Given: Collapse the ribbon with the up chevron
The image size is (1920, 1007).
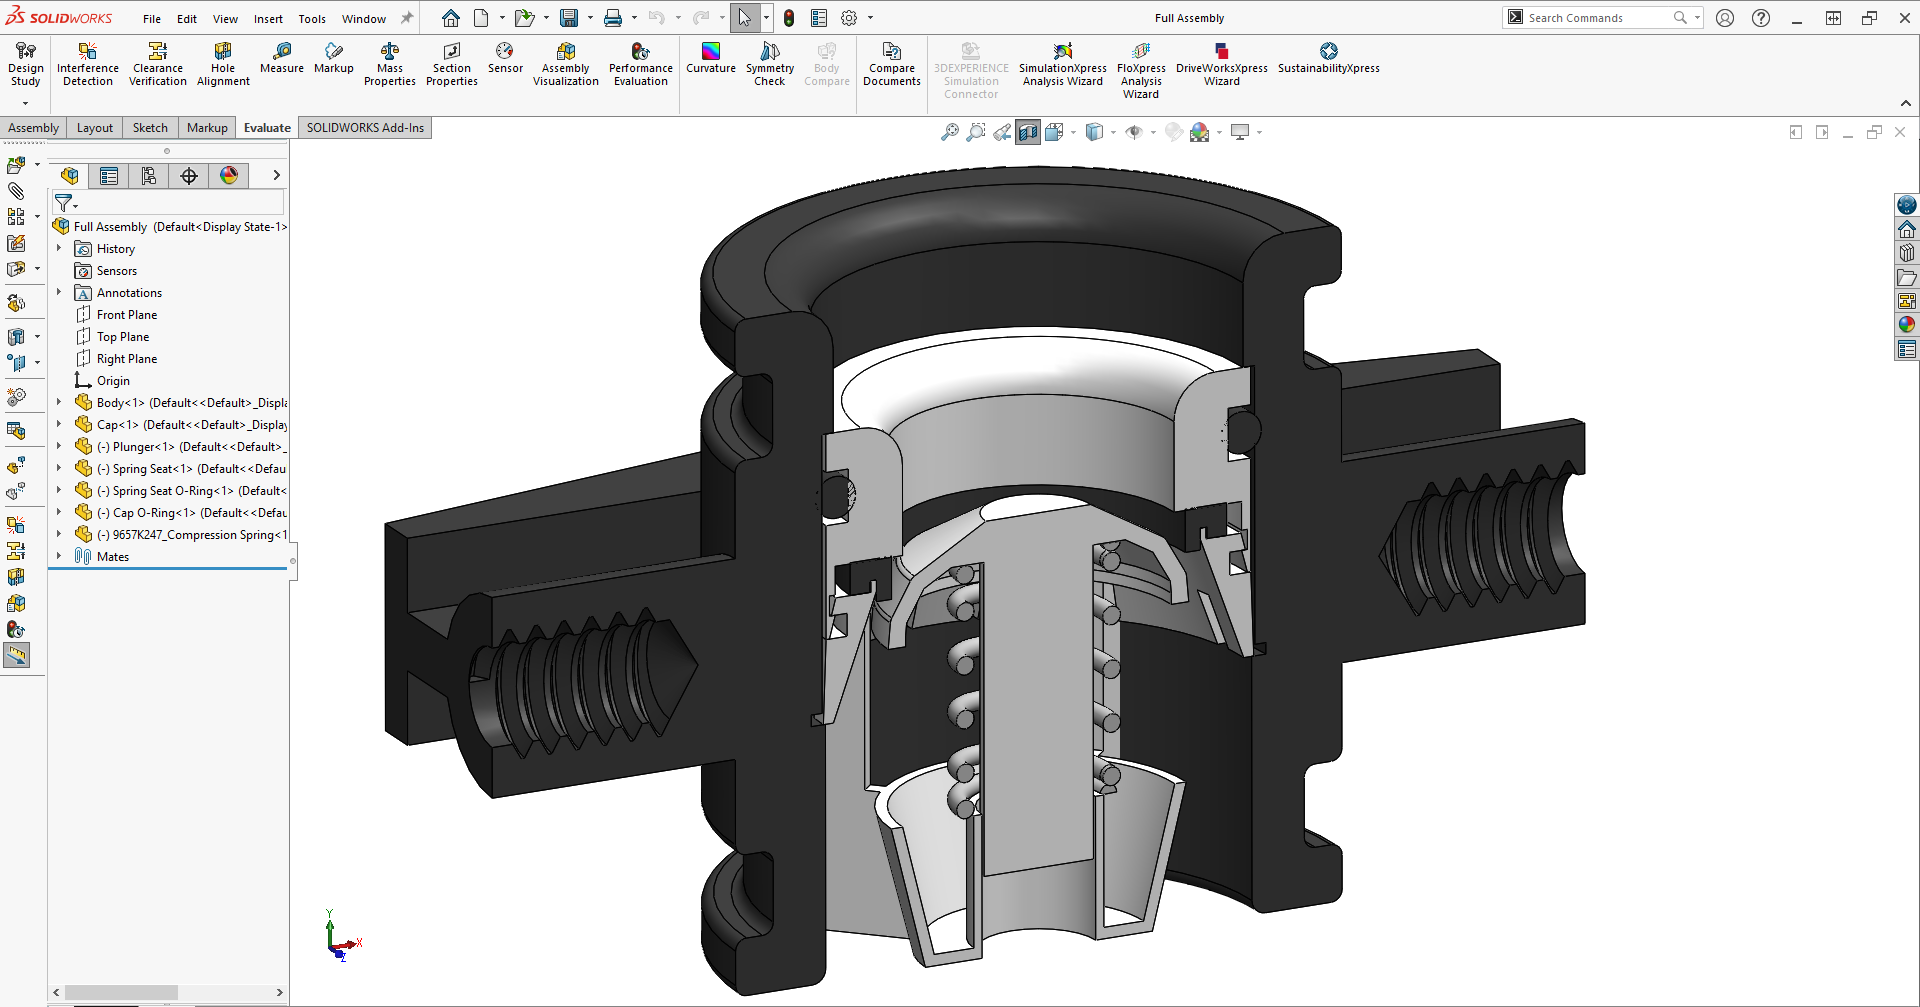Looking at the screenshot, I should 1906,103.
